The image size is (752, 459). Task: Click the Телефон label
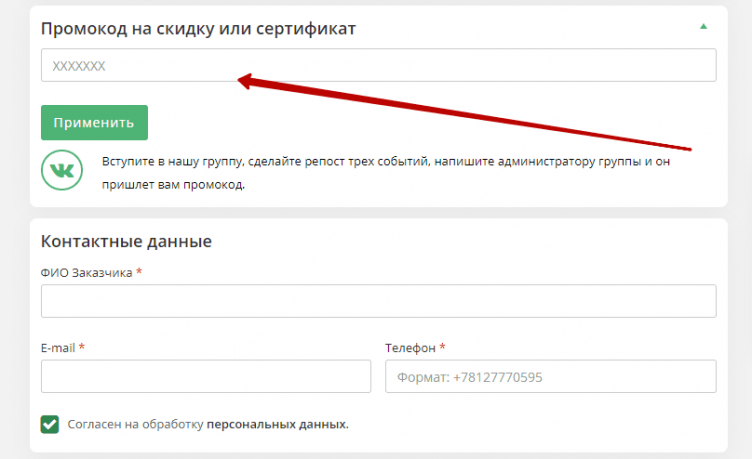[410, 348]
